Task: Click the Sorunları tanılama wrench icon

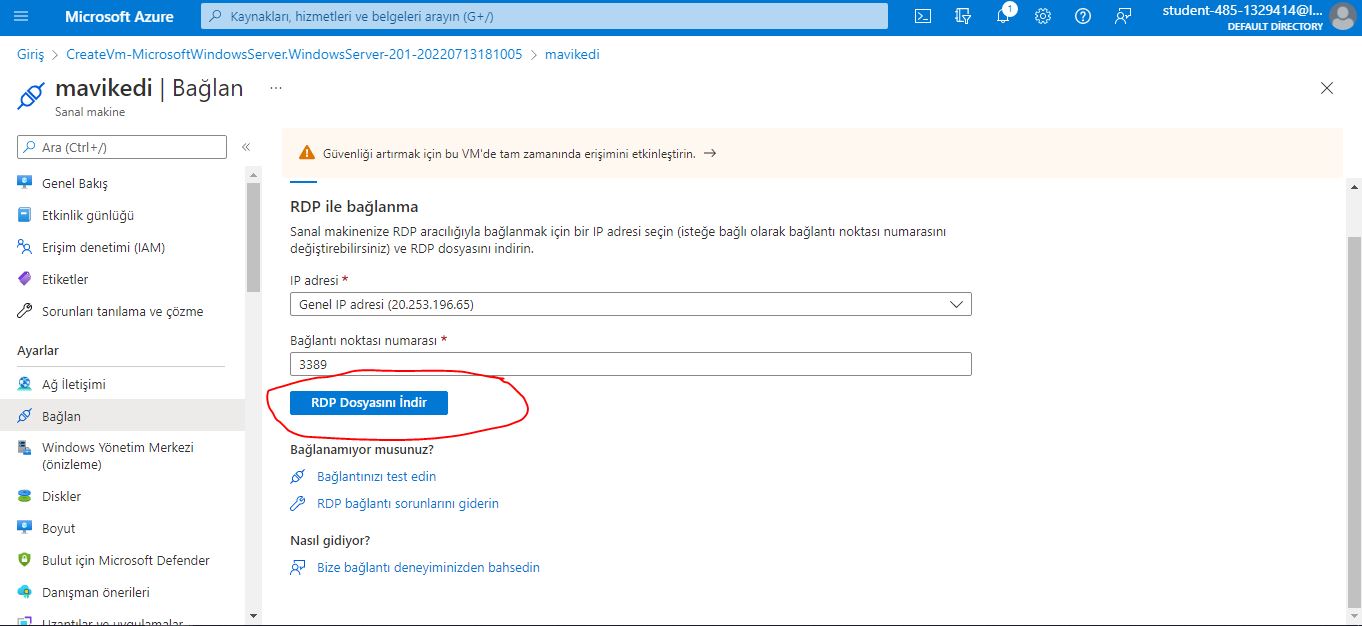Action: point(25,311)
